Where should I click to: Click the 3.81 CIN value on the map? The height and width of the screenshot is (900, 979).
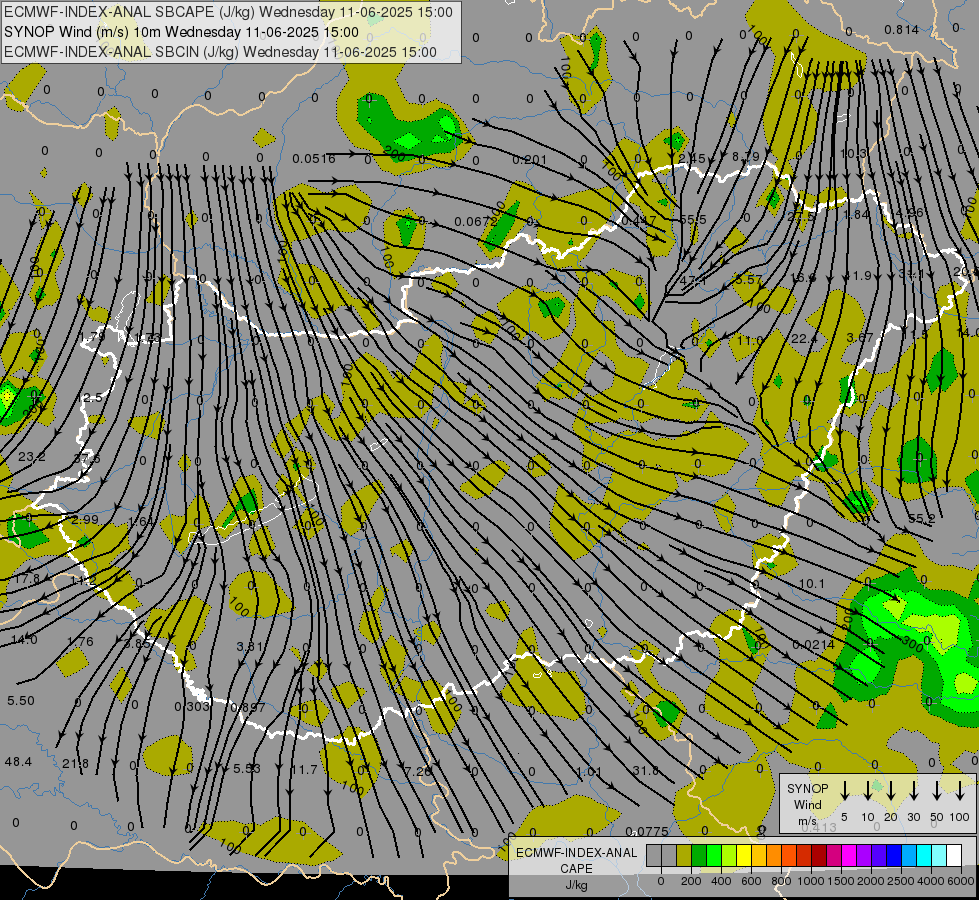(x=250, y=646)
